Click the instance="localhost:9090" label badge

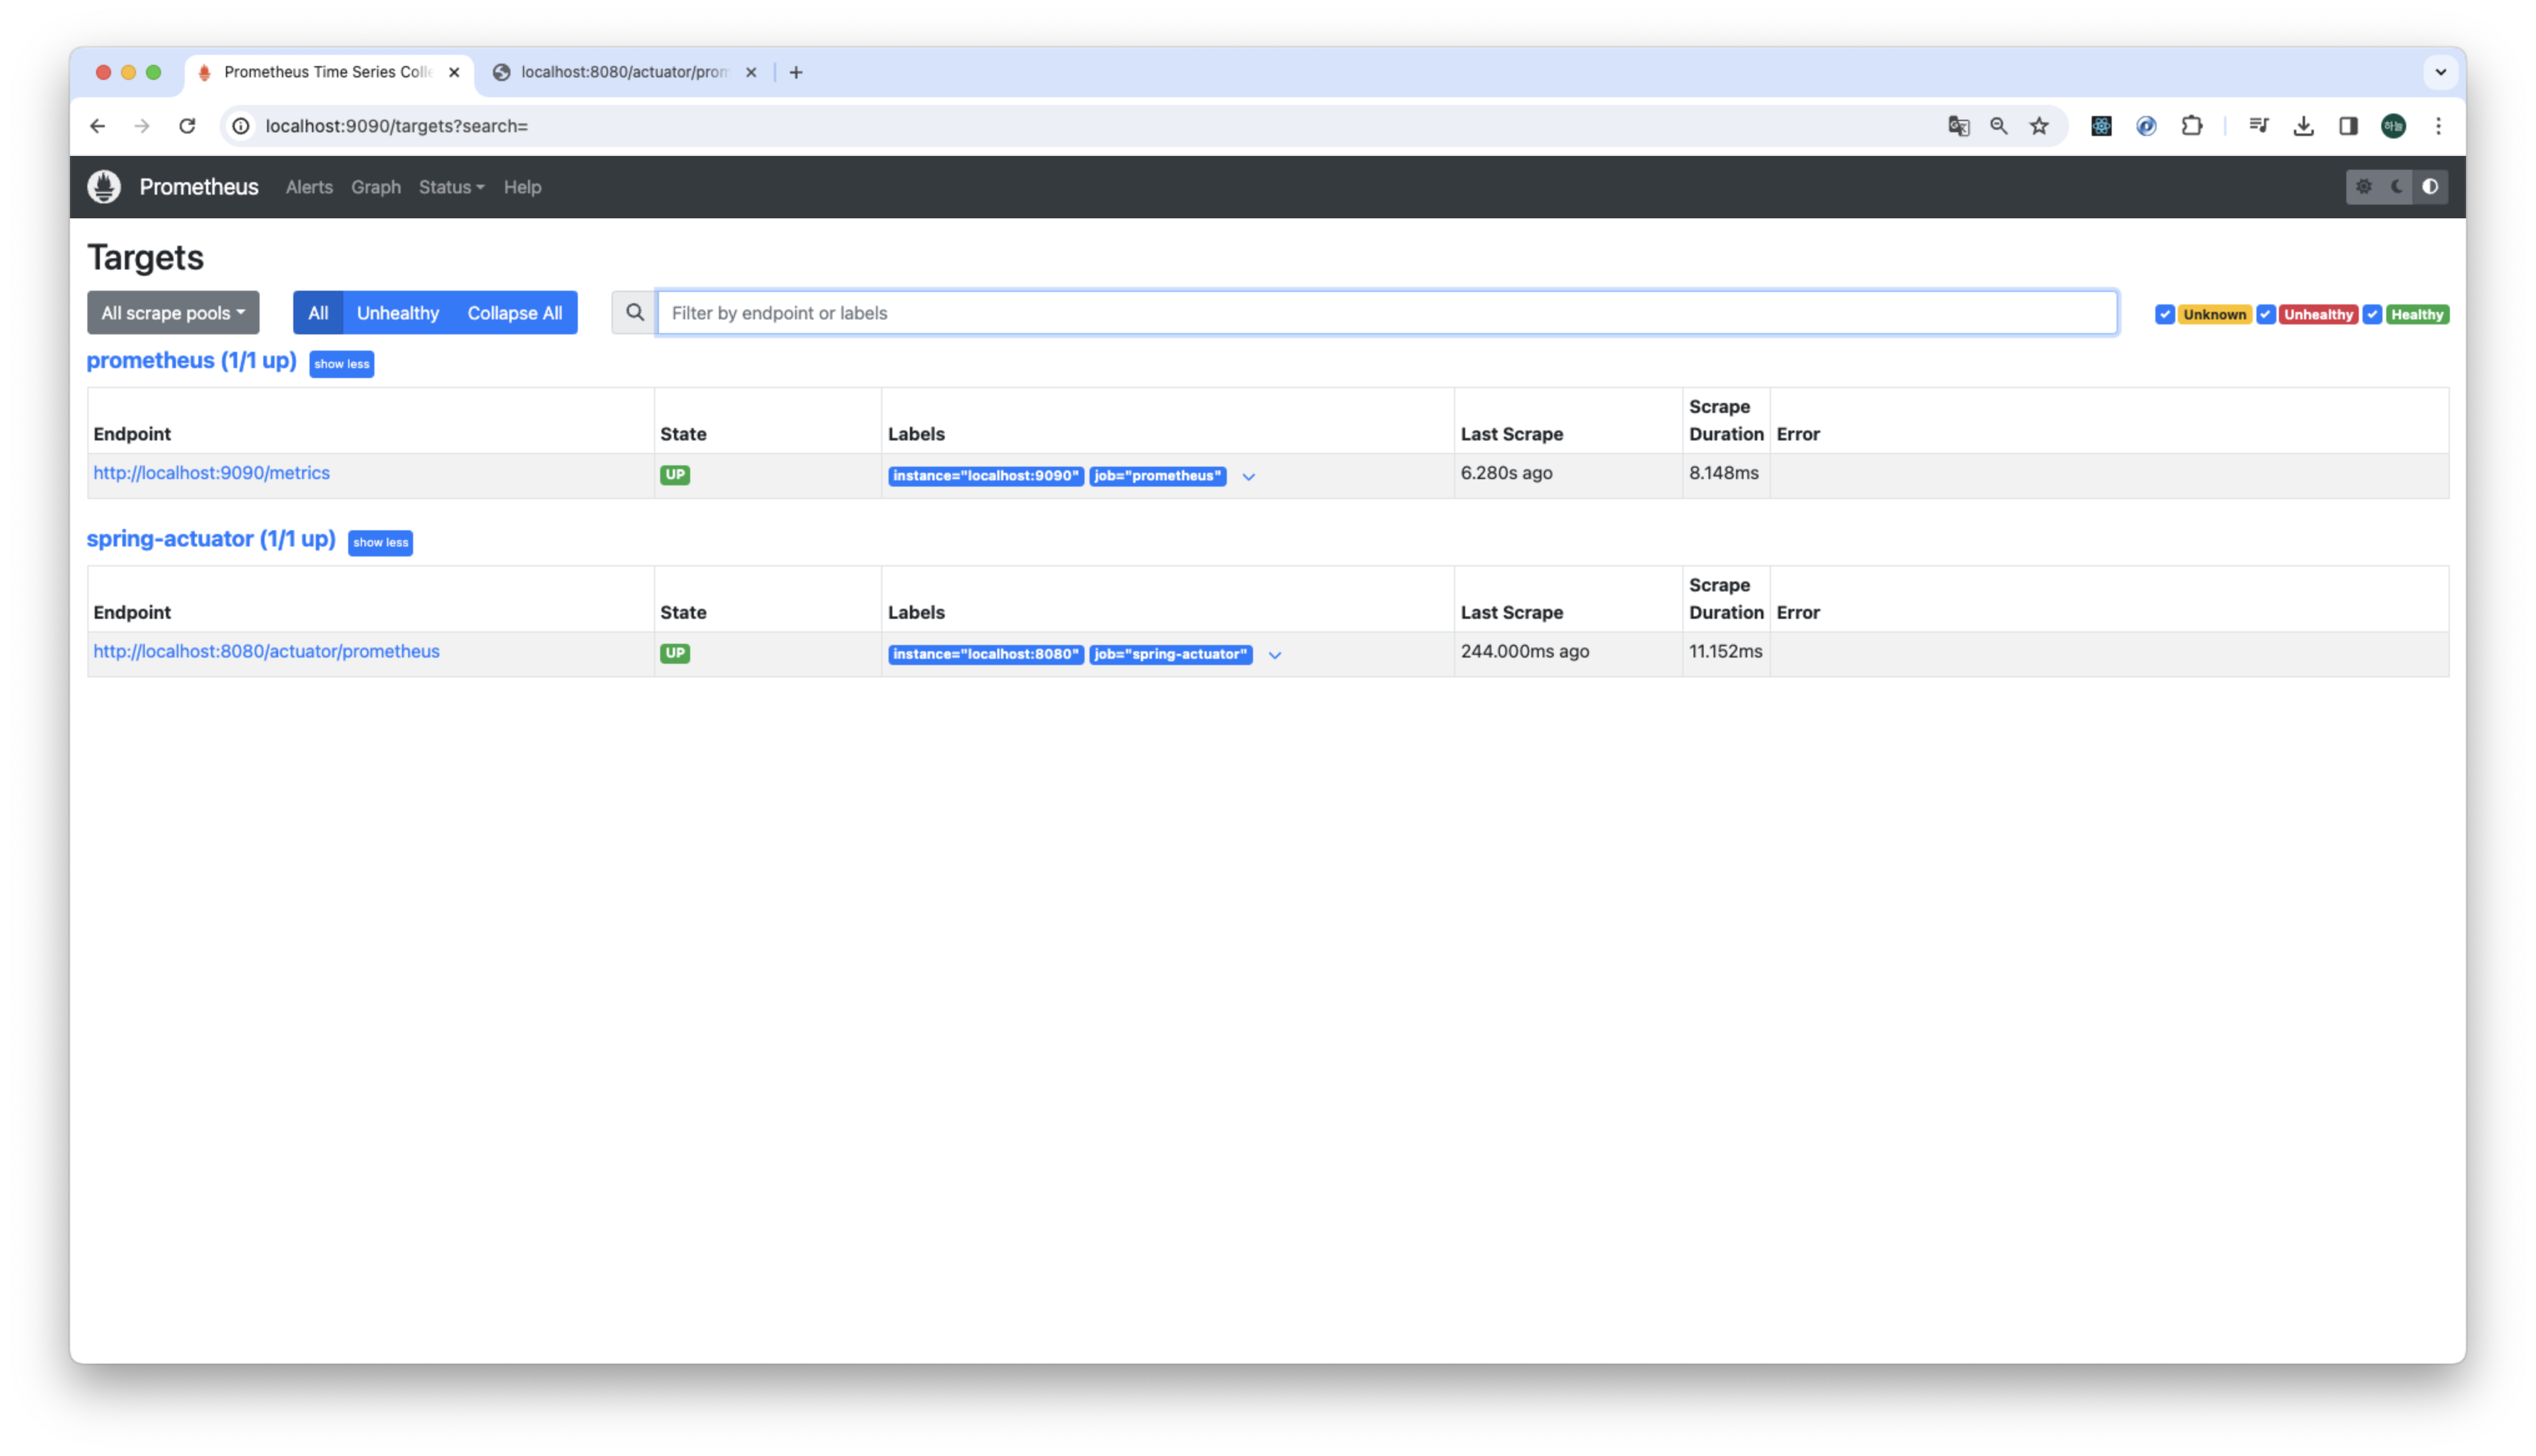coord(985,476)
